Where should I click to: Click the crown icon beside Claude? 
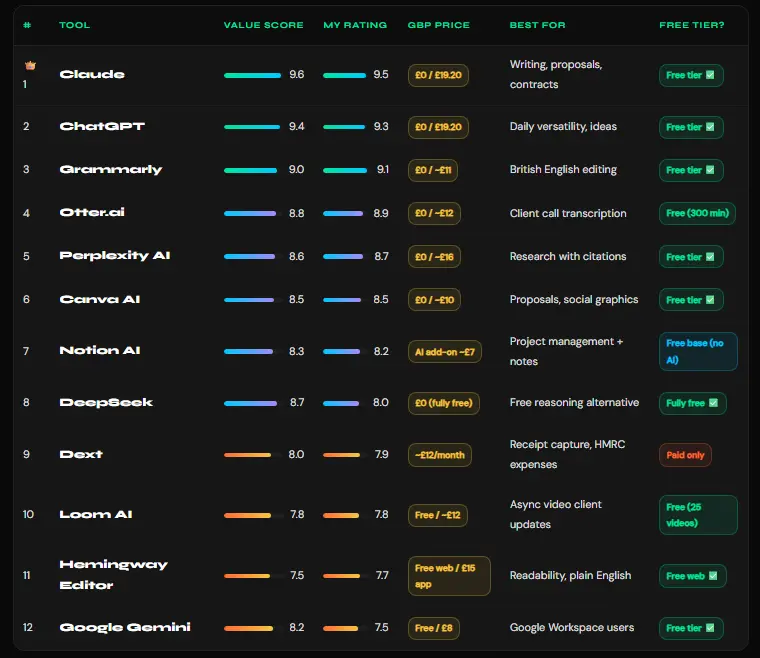pyautogui.click(x=30, y=65)
